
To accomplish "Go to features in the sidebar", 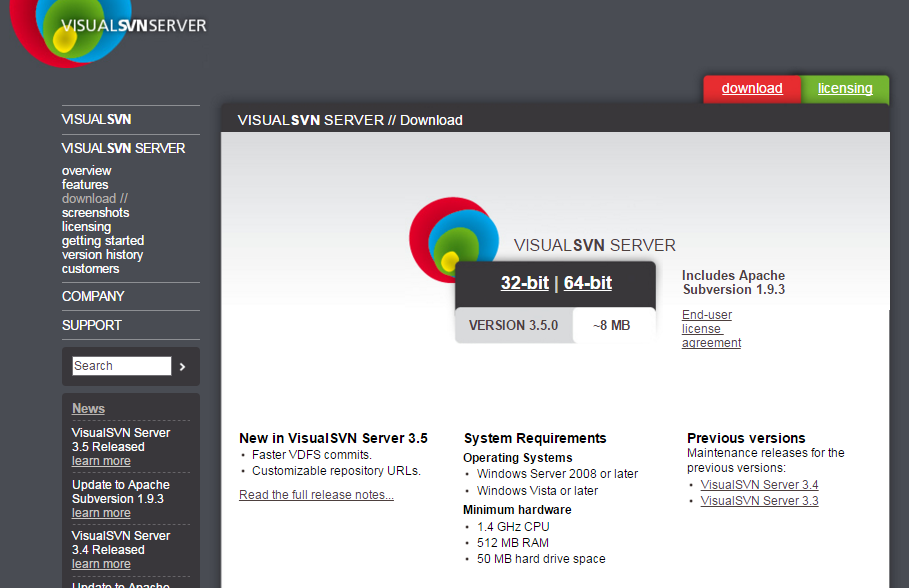I will click(85, 185).
